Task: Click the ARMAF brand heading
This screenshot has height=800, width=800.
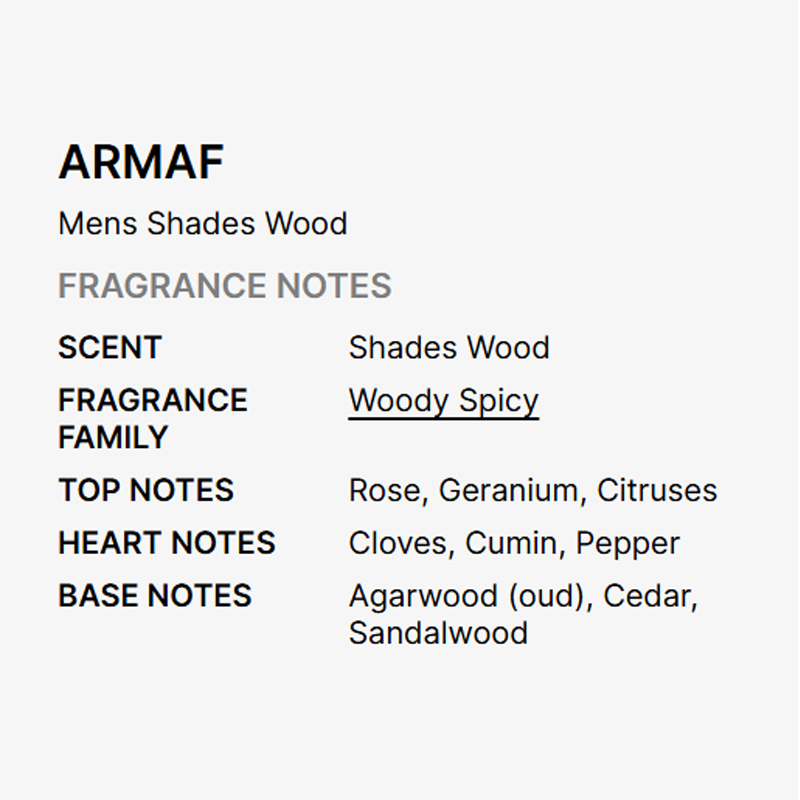Action: 141,163
